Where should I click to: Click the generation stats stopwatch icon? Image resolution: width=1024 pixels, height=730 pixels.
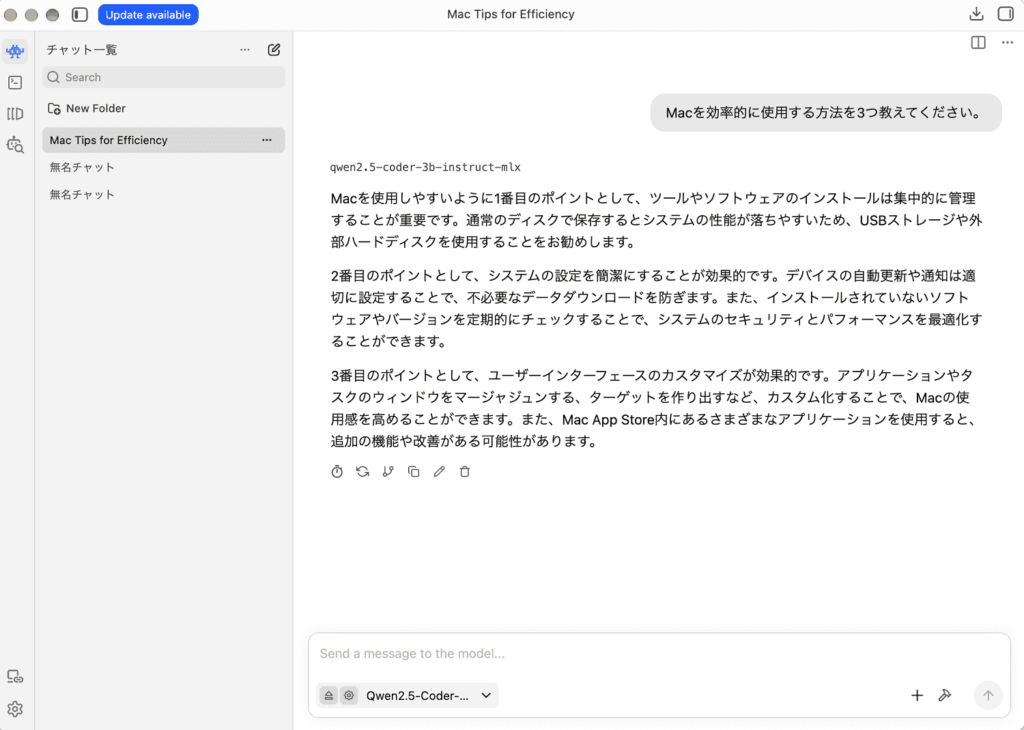pyautogui.click(x=337, y=471)
